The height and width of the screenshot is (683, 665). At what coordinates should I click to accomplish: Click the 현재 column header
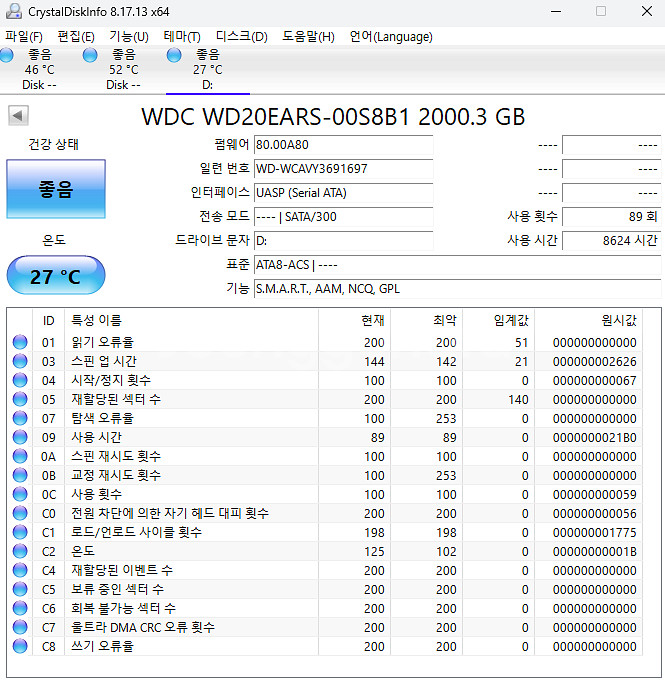pyautogui.click(x=354, y=321)
